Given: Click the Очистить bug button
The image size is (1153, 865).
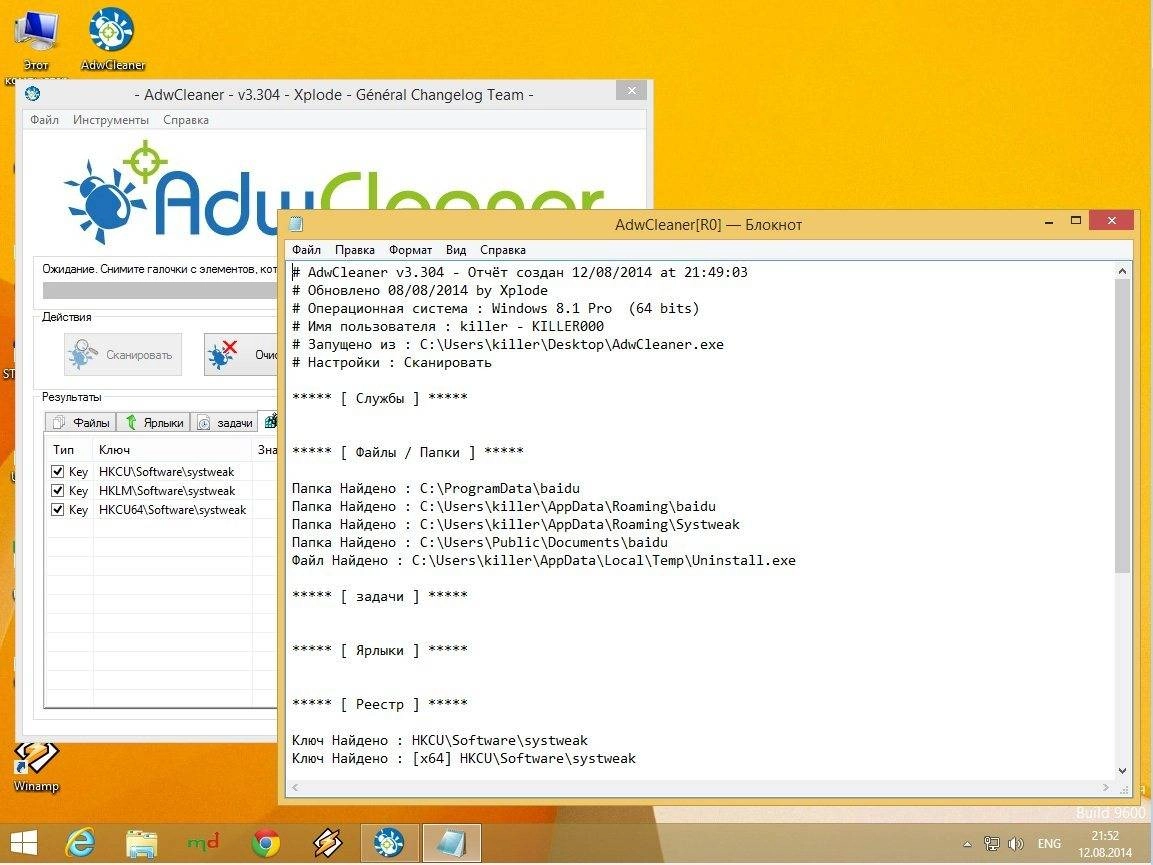Looking at the screenshot, I should [x=240, y=355].
